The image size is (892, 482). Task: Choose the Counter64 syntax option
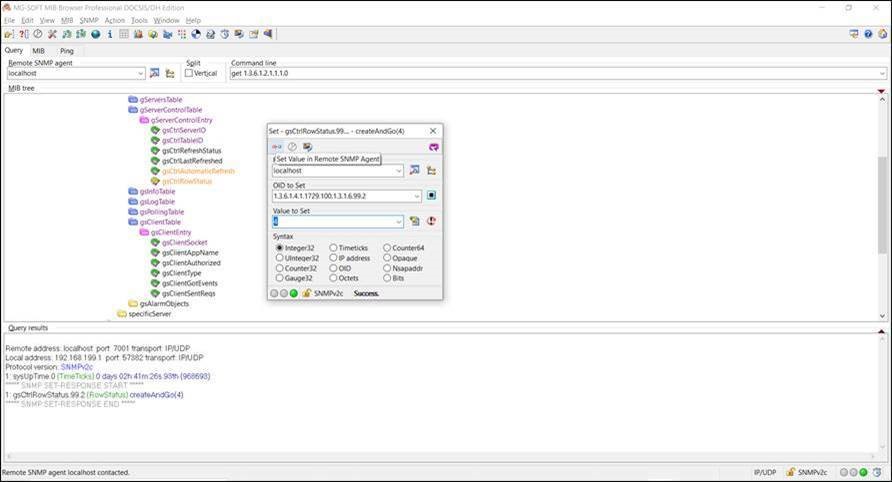pyautogui.click(x=387, y=247)
